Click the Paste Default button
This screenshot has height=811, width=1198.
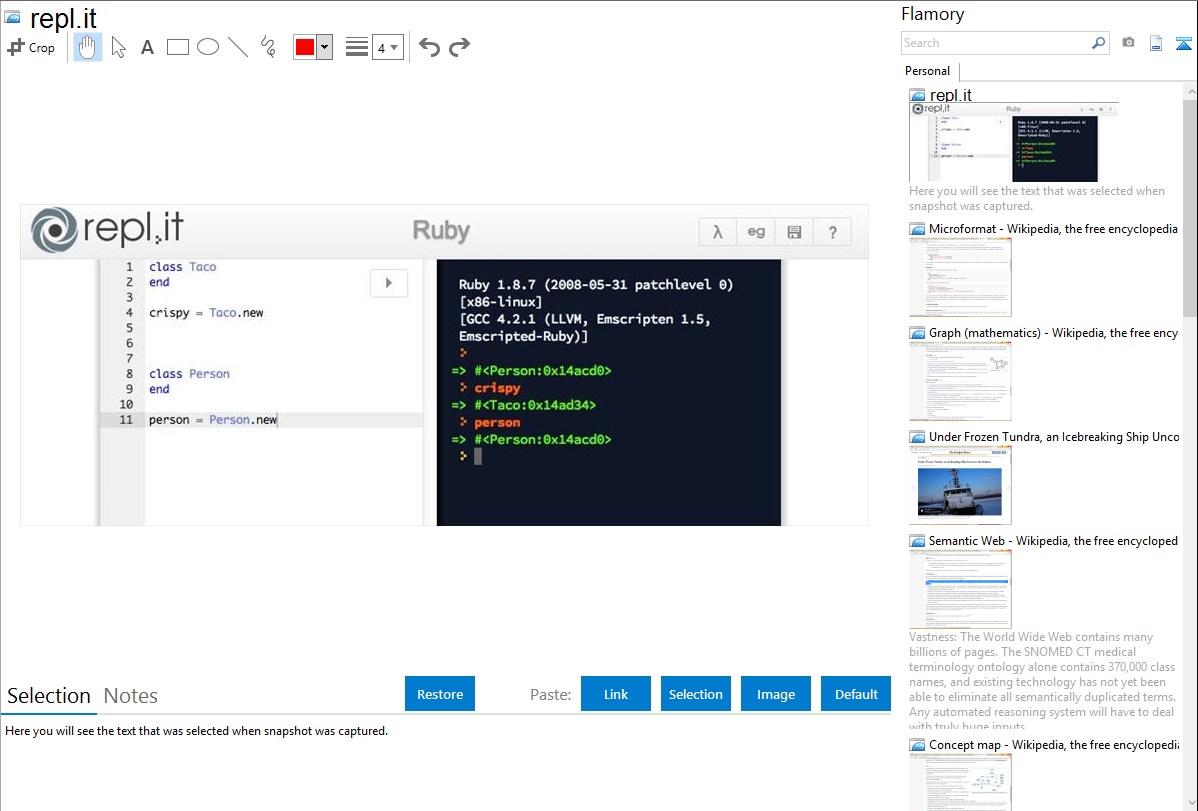pyautogui.click(x=856, y=694)
